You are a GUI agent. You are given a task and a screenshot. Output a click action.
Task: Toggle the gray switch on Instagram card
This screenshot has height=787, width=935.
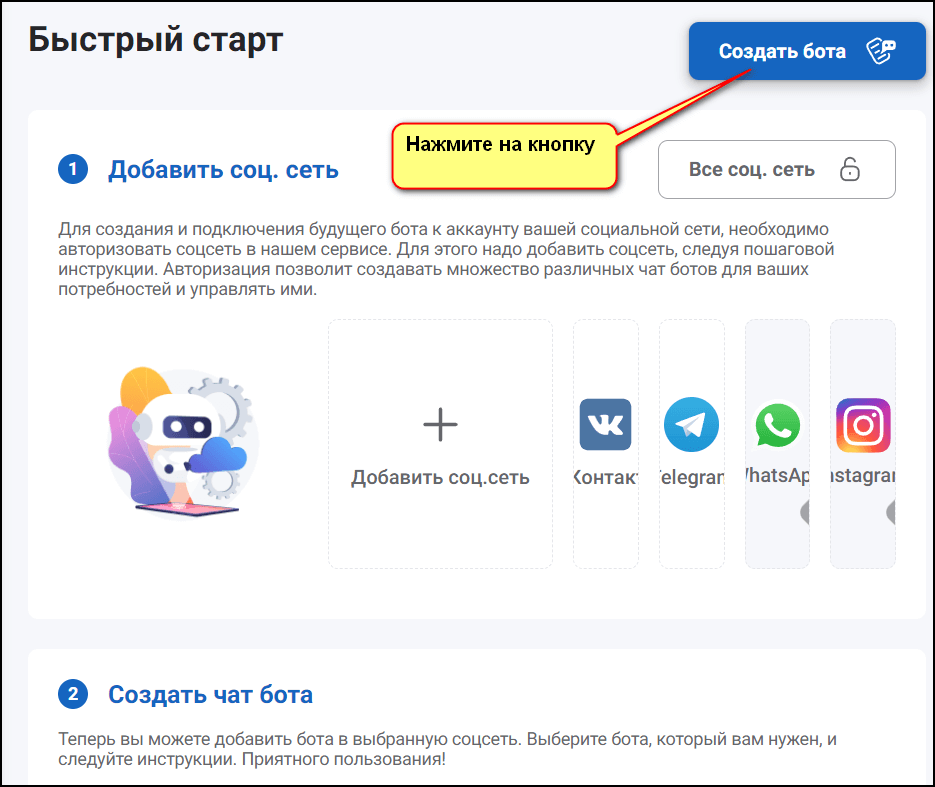889,513
